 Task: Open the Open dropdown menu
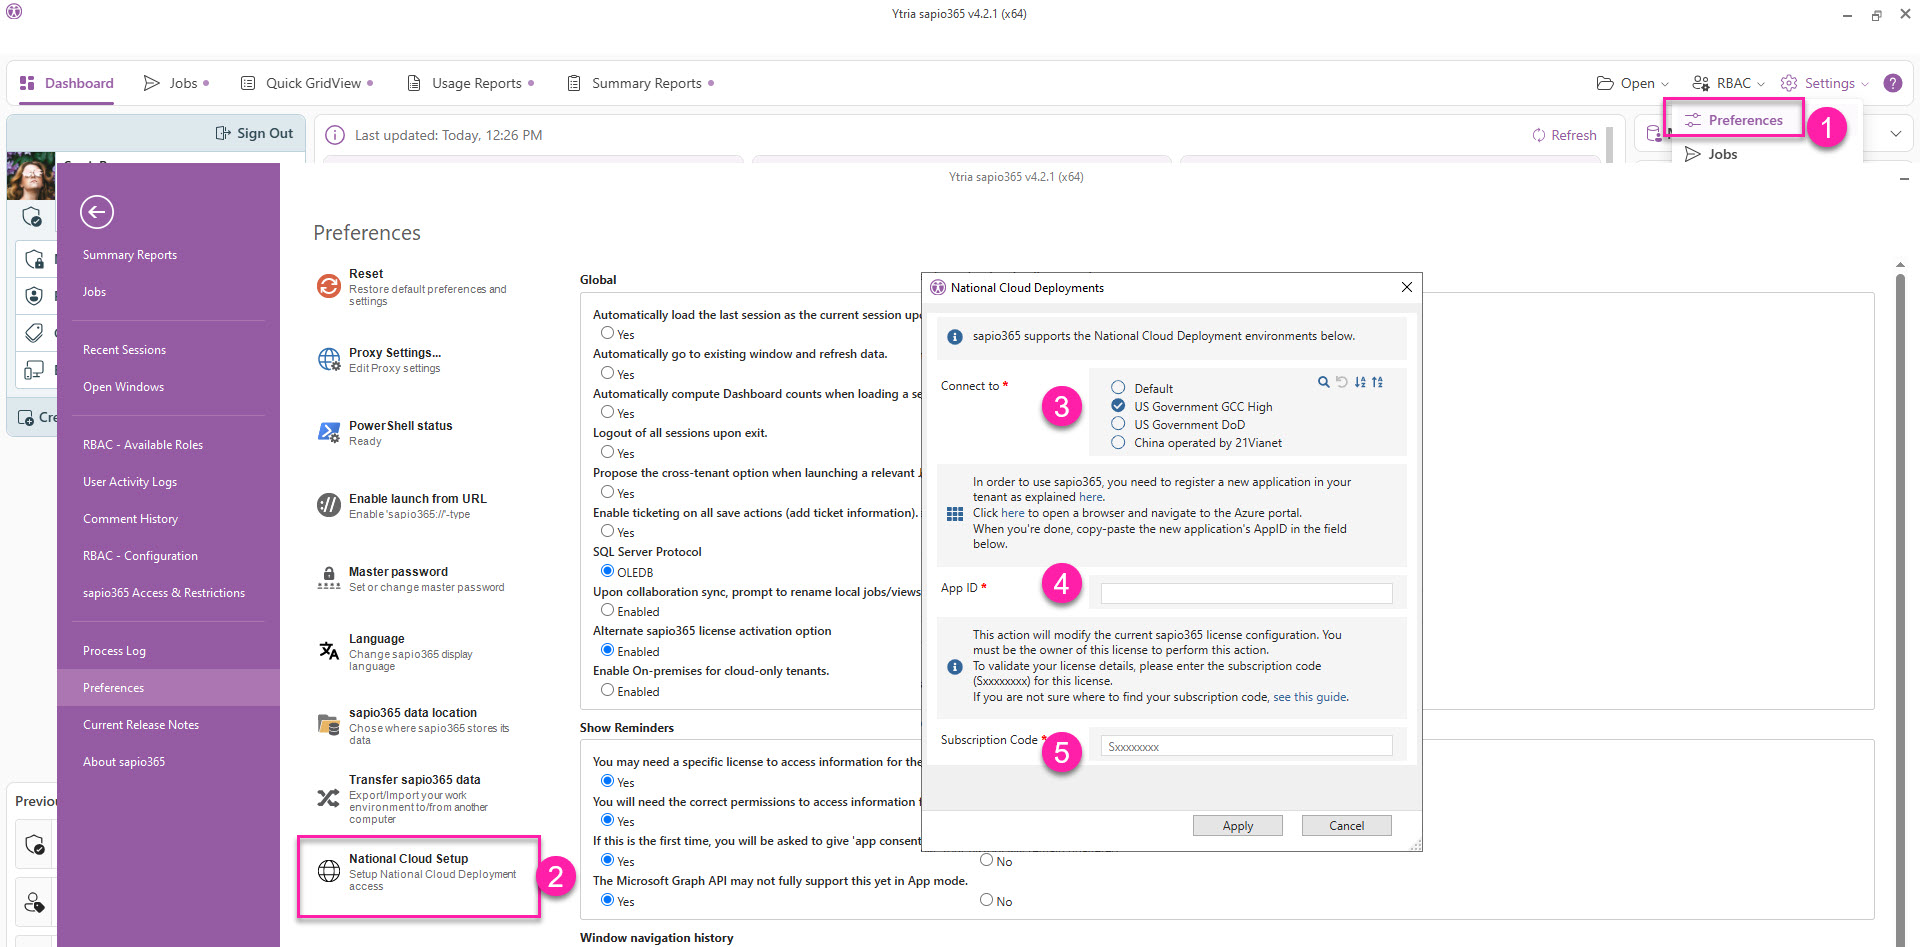1633,83
